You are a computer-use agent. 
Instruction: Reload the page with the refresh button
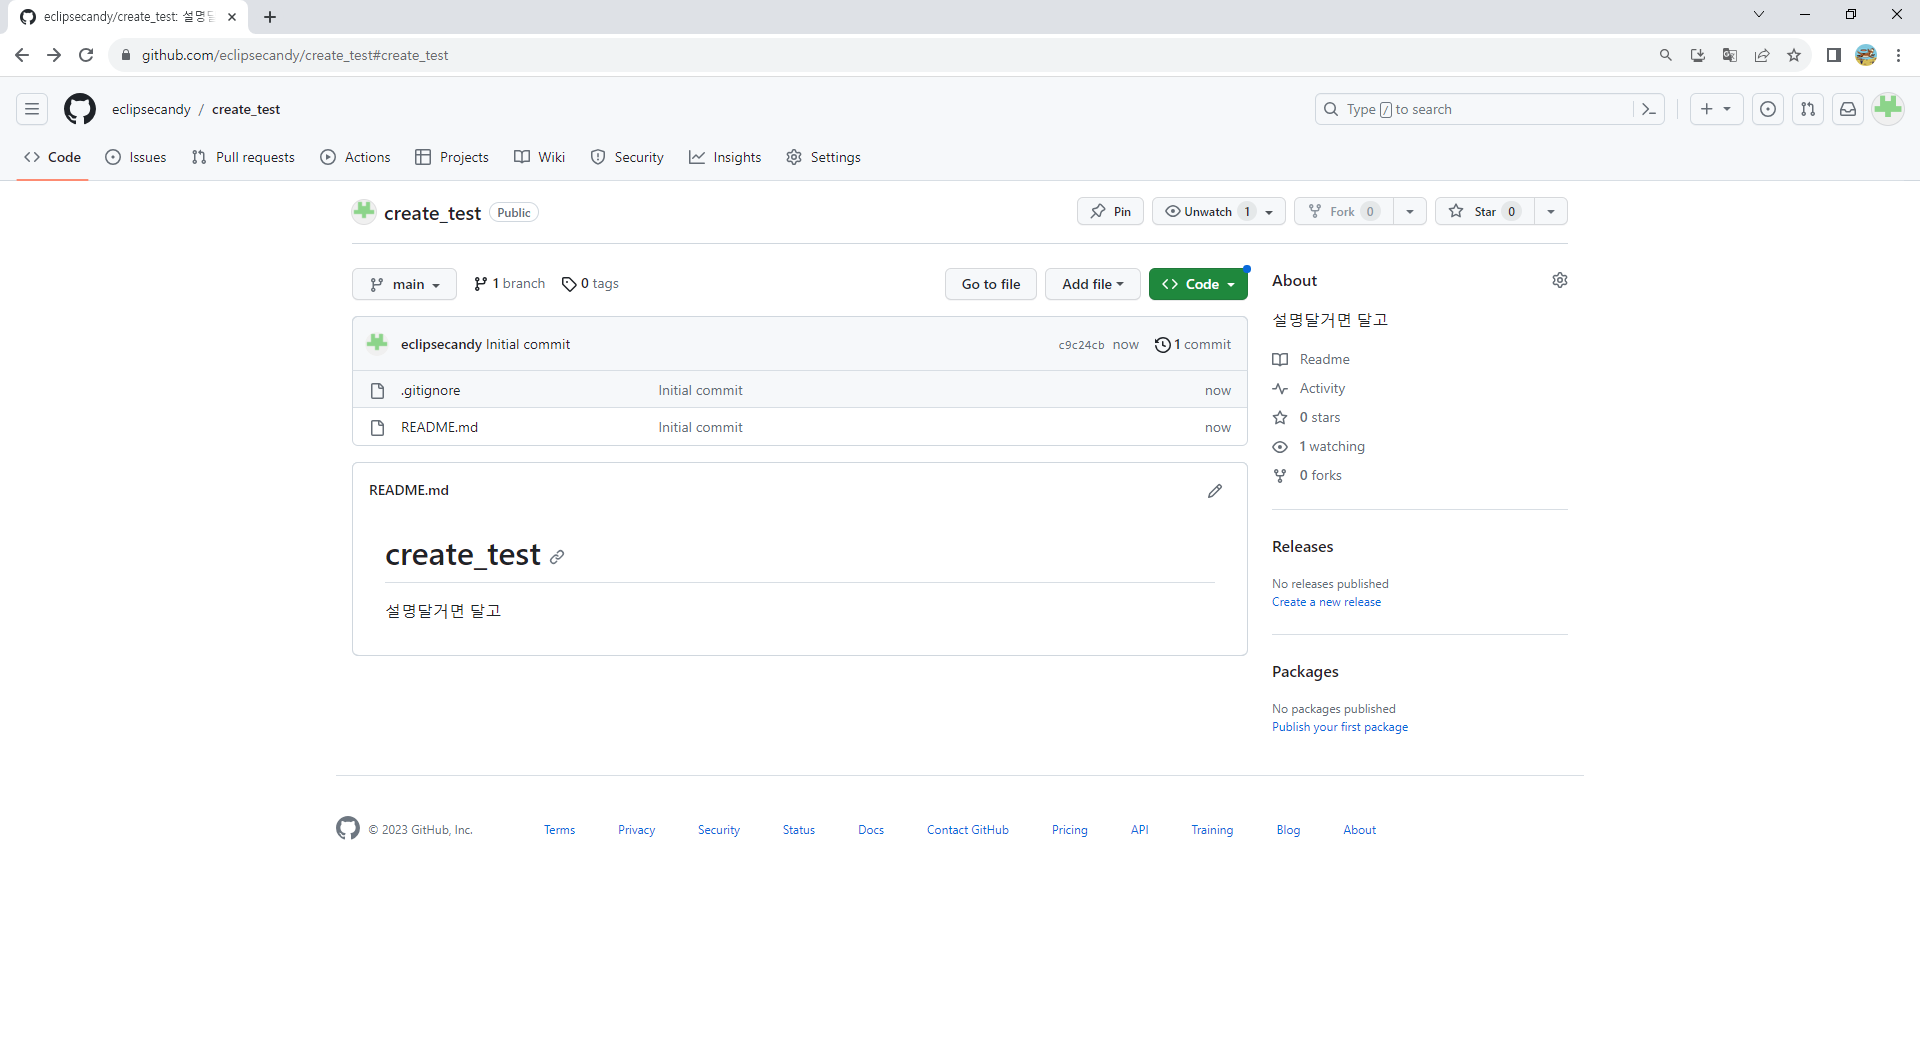pyautogui.click(x=86, y=55)
